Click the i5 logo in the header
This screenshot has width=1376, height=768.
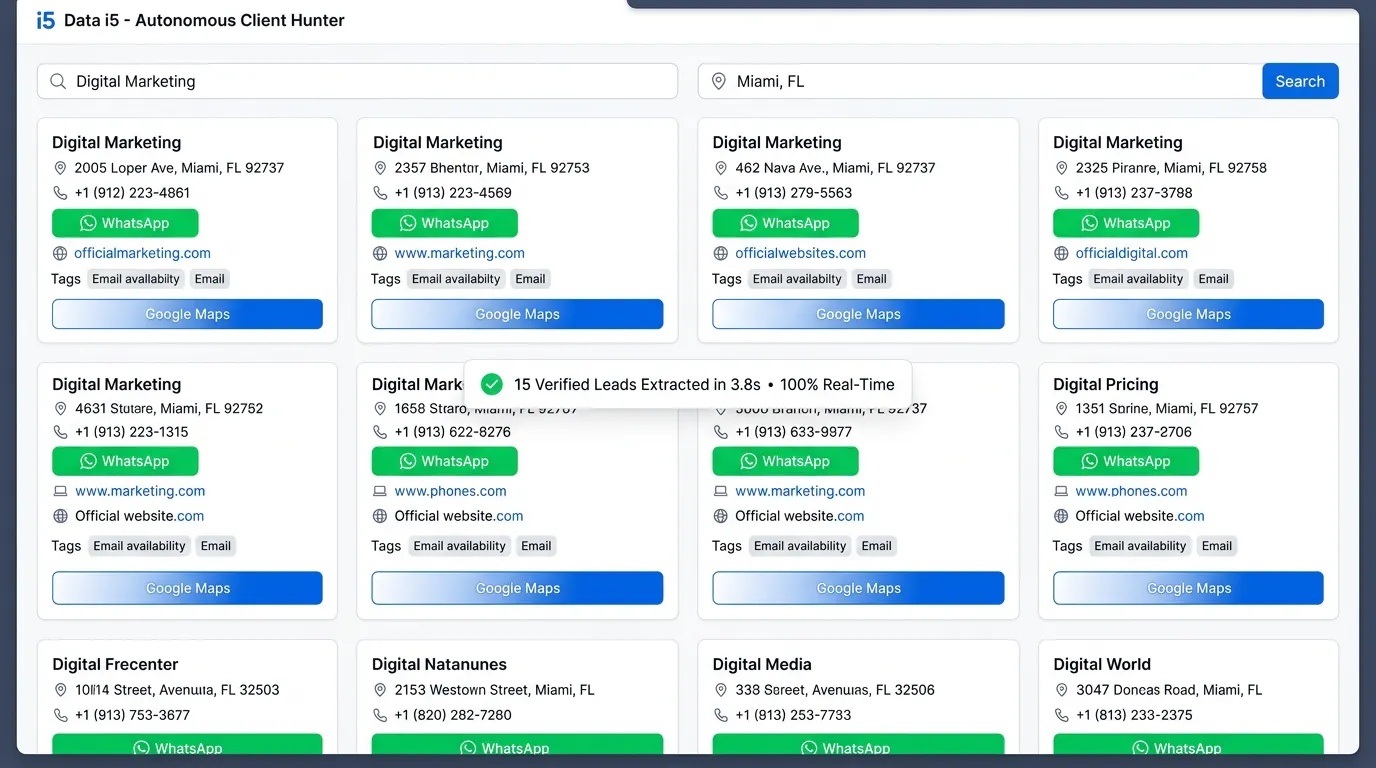tap(46, 20)
